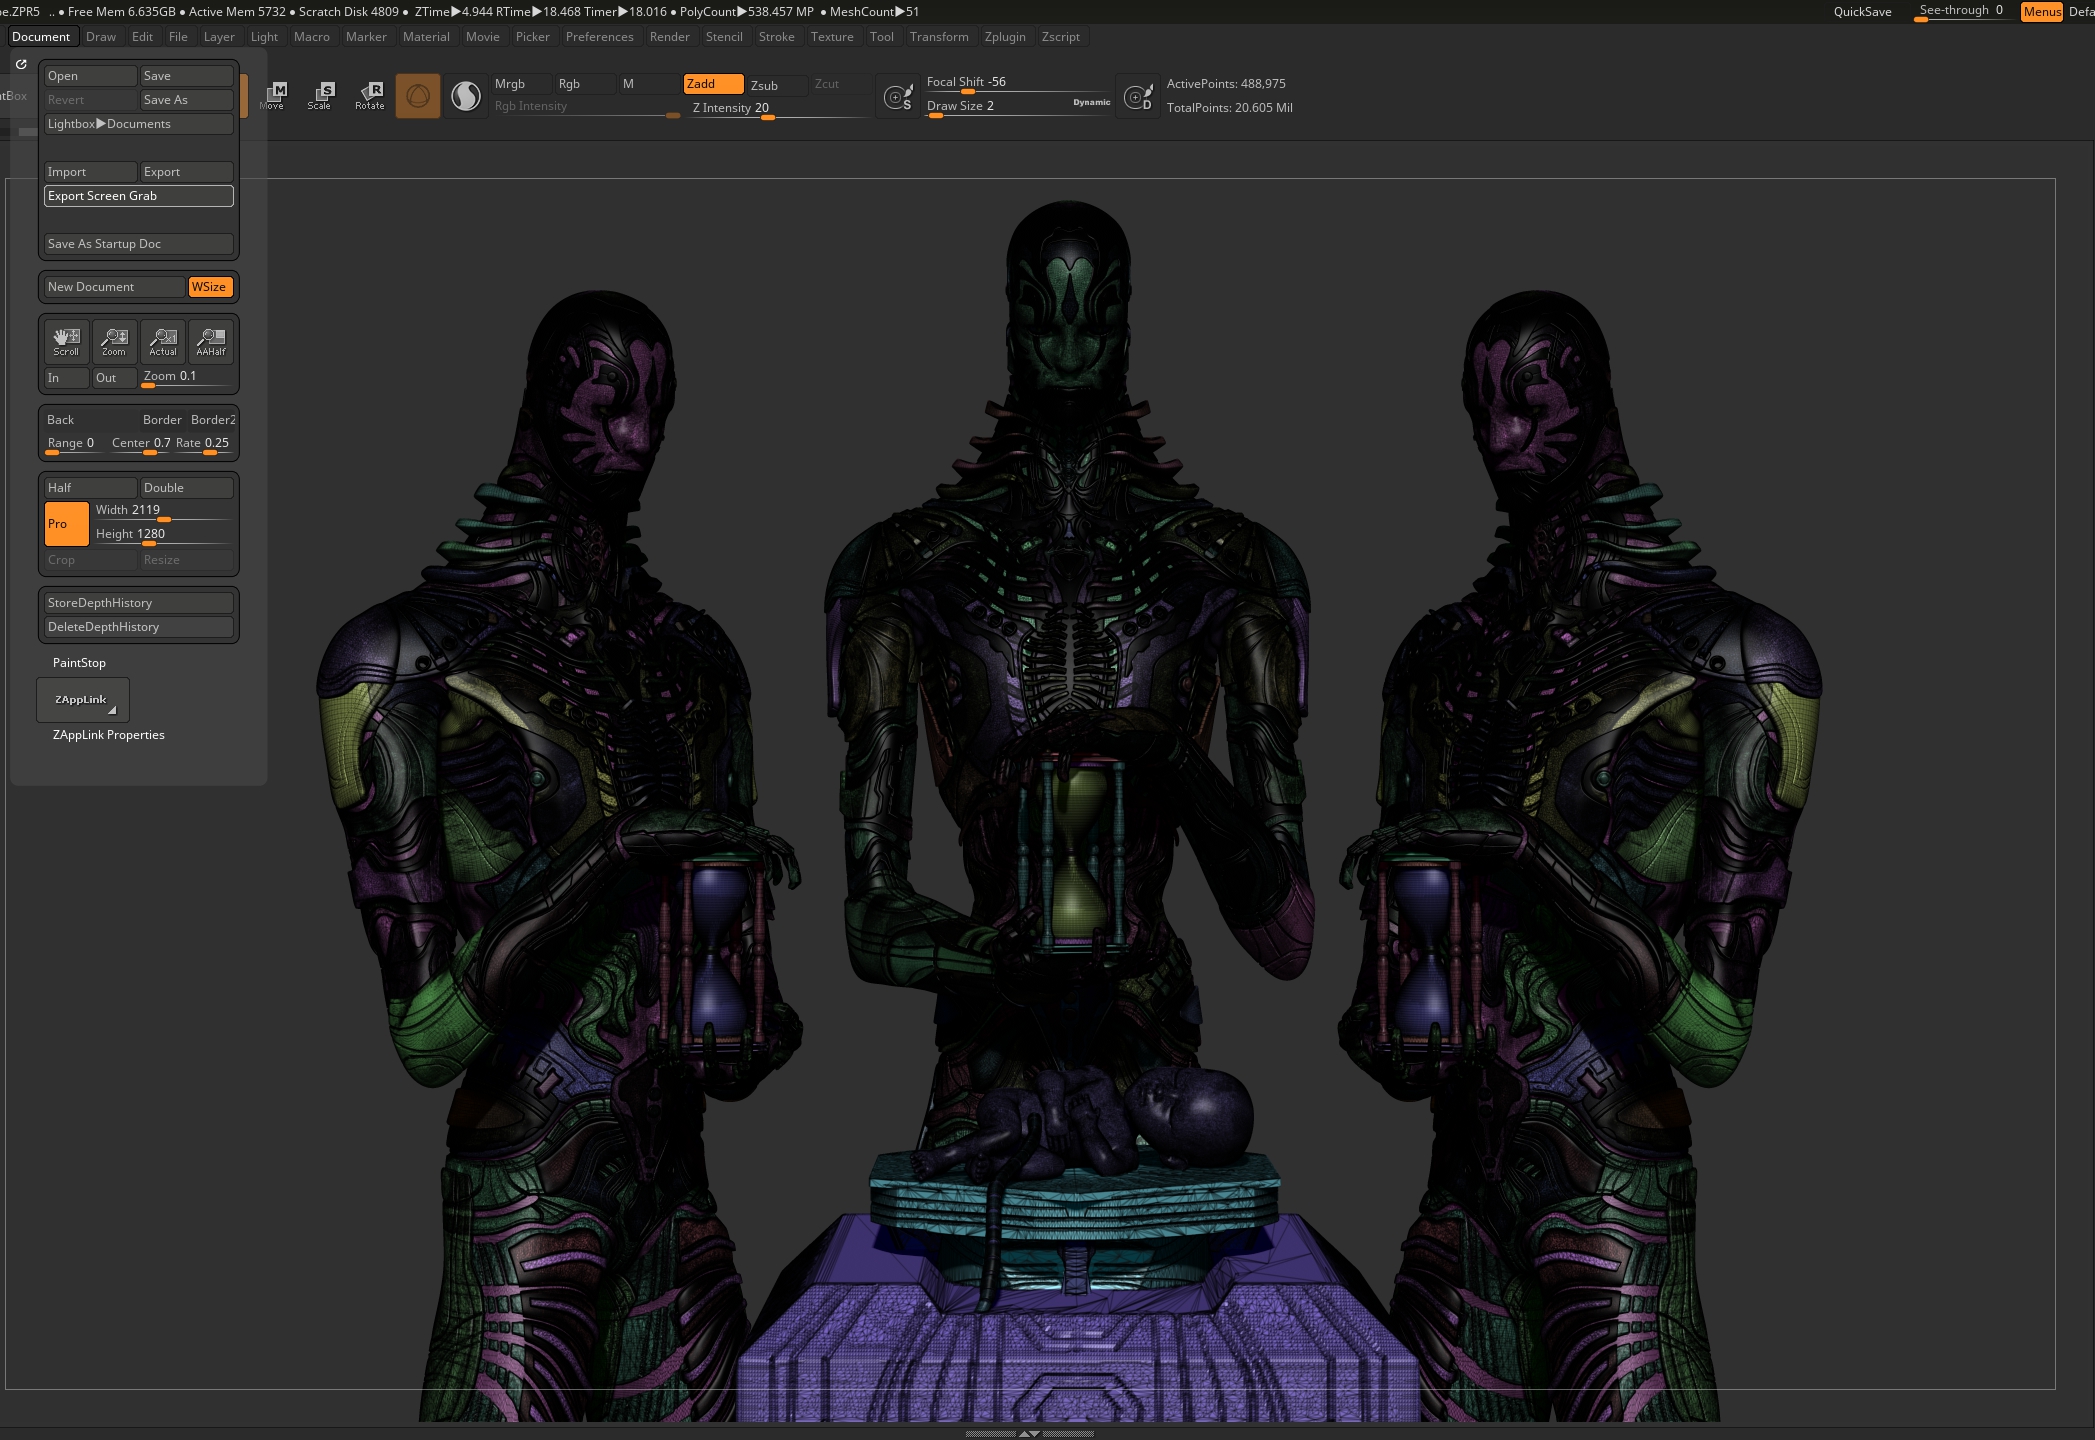Toggle the Zadd mode button

tap(713, 84)
